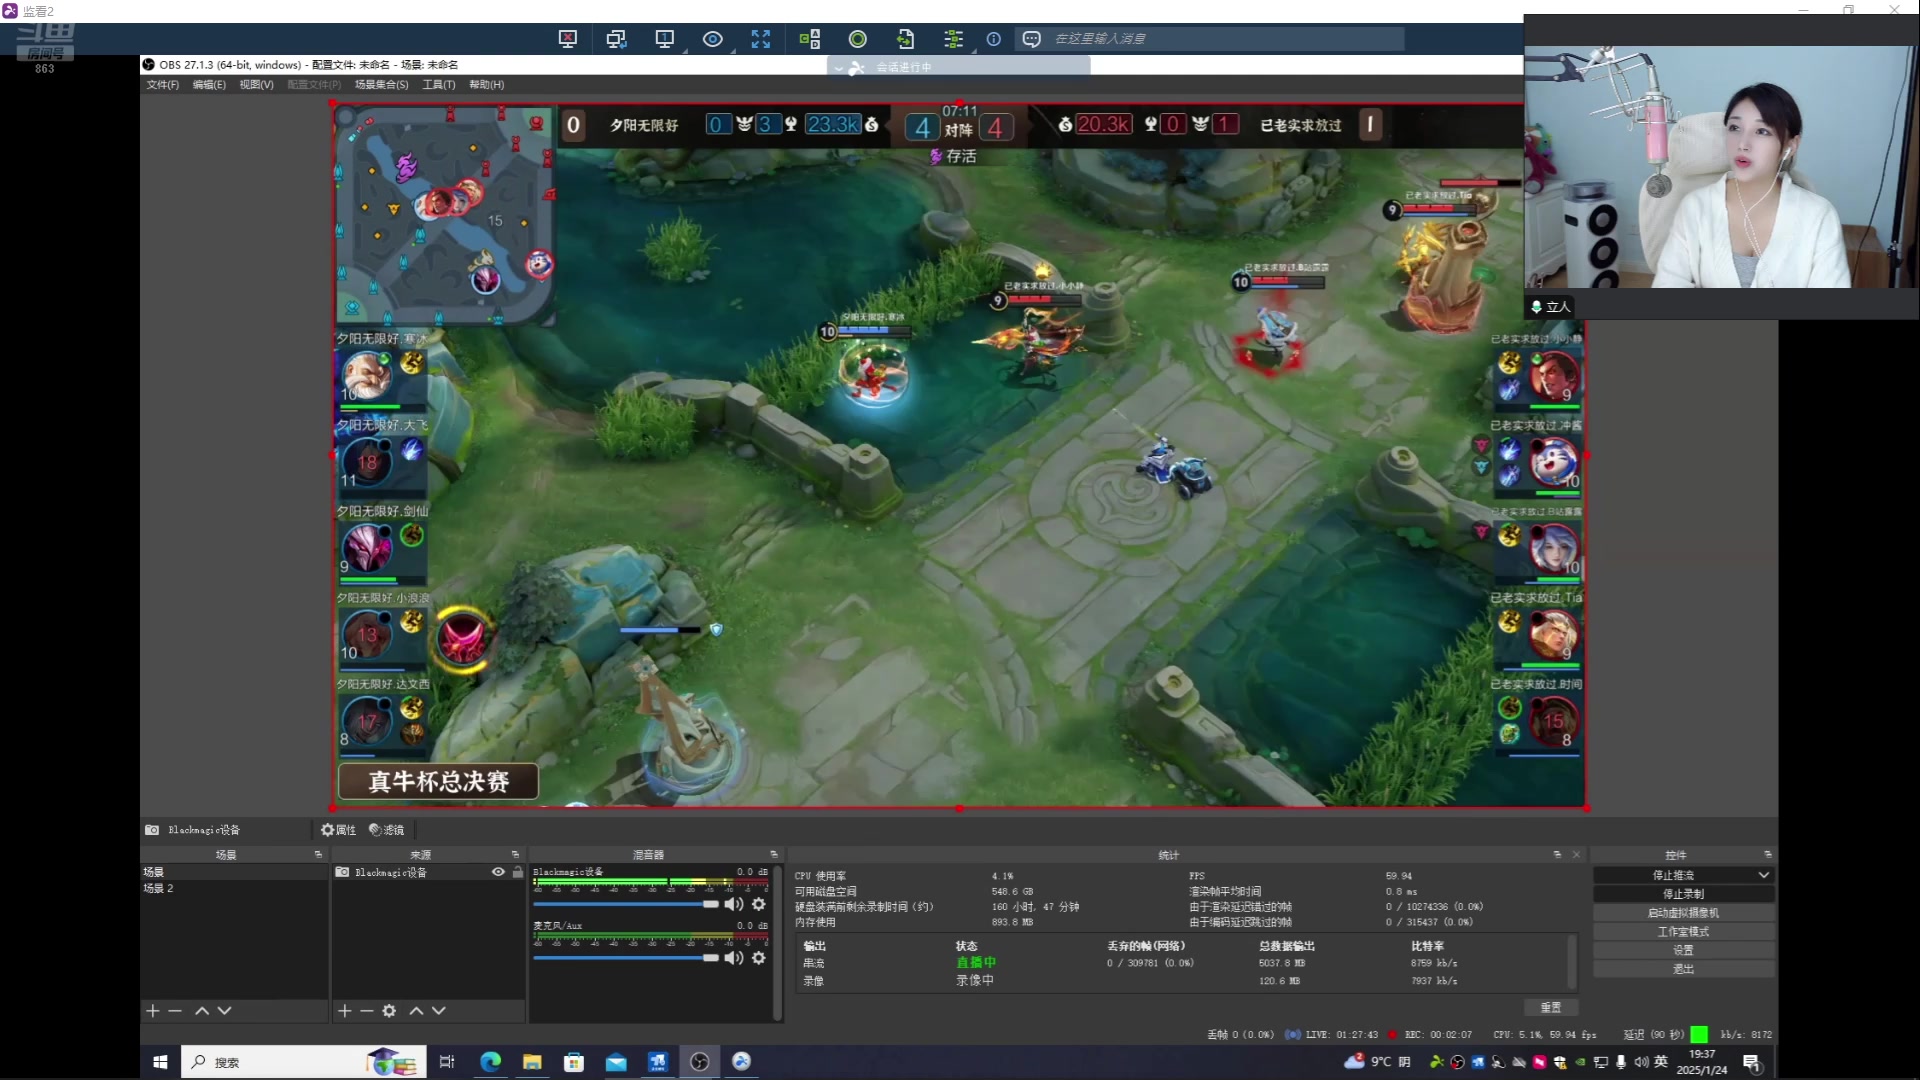Open Blackmagic设备 mixer gear settings
The image size is (1920, 1080).
tap(759, 905)
